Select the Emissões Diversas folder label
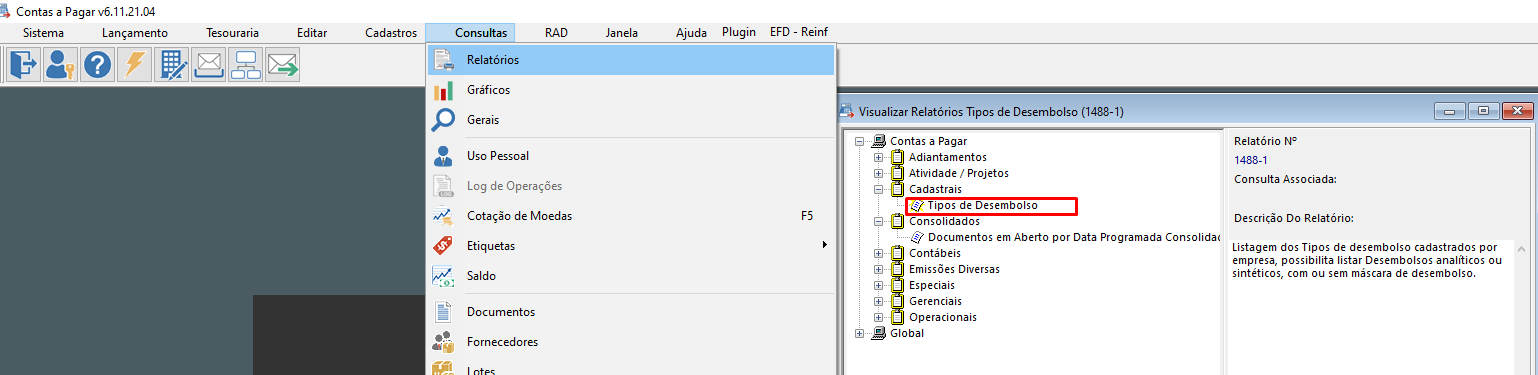This screenshot has height=375, width=1538. [x=954, y=269]
